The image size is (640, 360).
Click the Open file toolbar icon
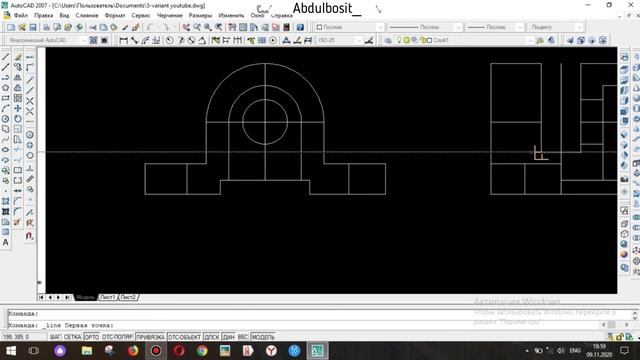pos(22,27)
